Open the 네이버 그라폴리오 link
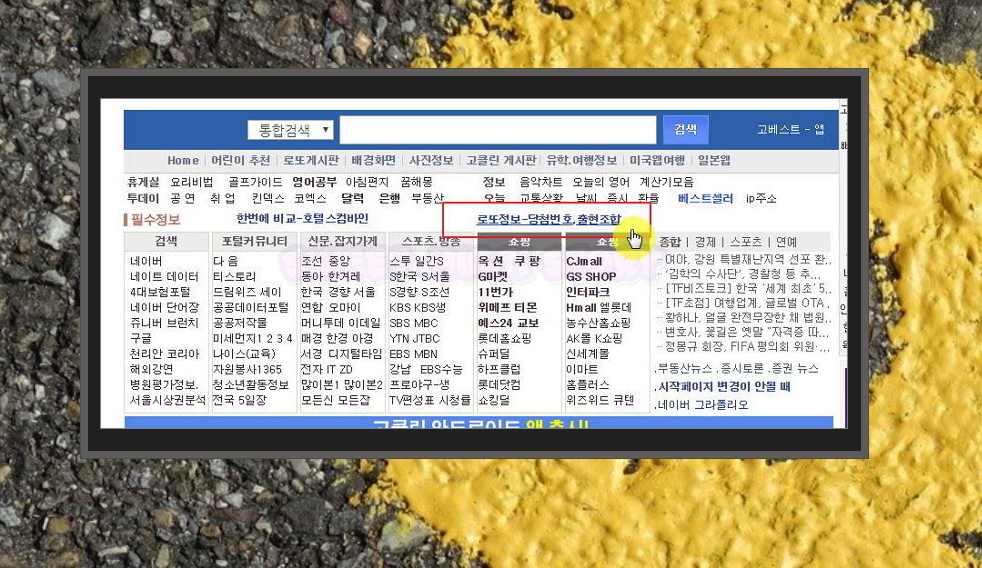982x568 pixels. pyautogui.click(x=702, y=405)
